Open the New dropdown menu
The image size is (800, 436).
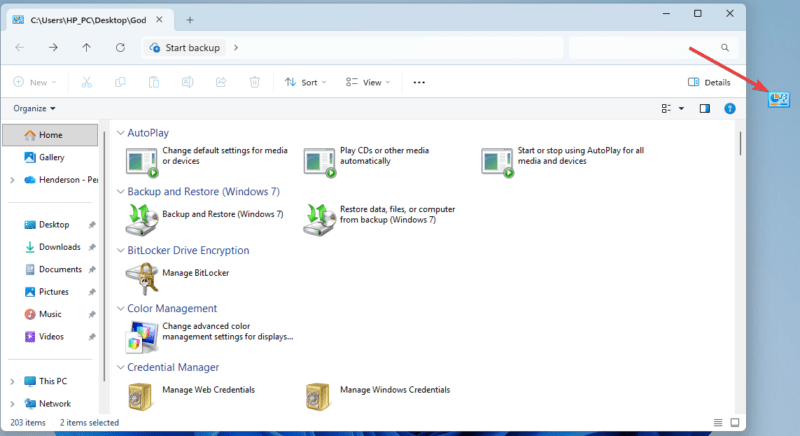35,82
